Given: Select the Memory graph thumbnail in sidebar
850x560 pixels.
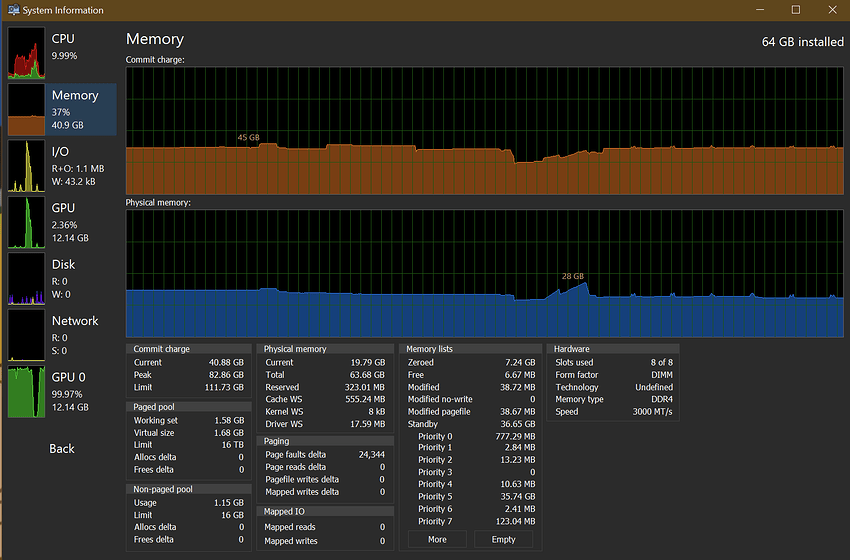Looking at the screenshot, I should coord(27,109).
